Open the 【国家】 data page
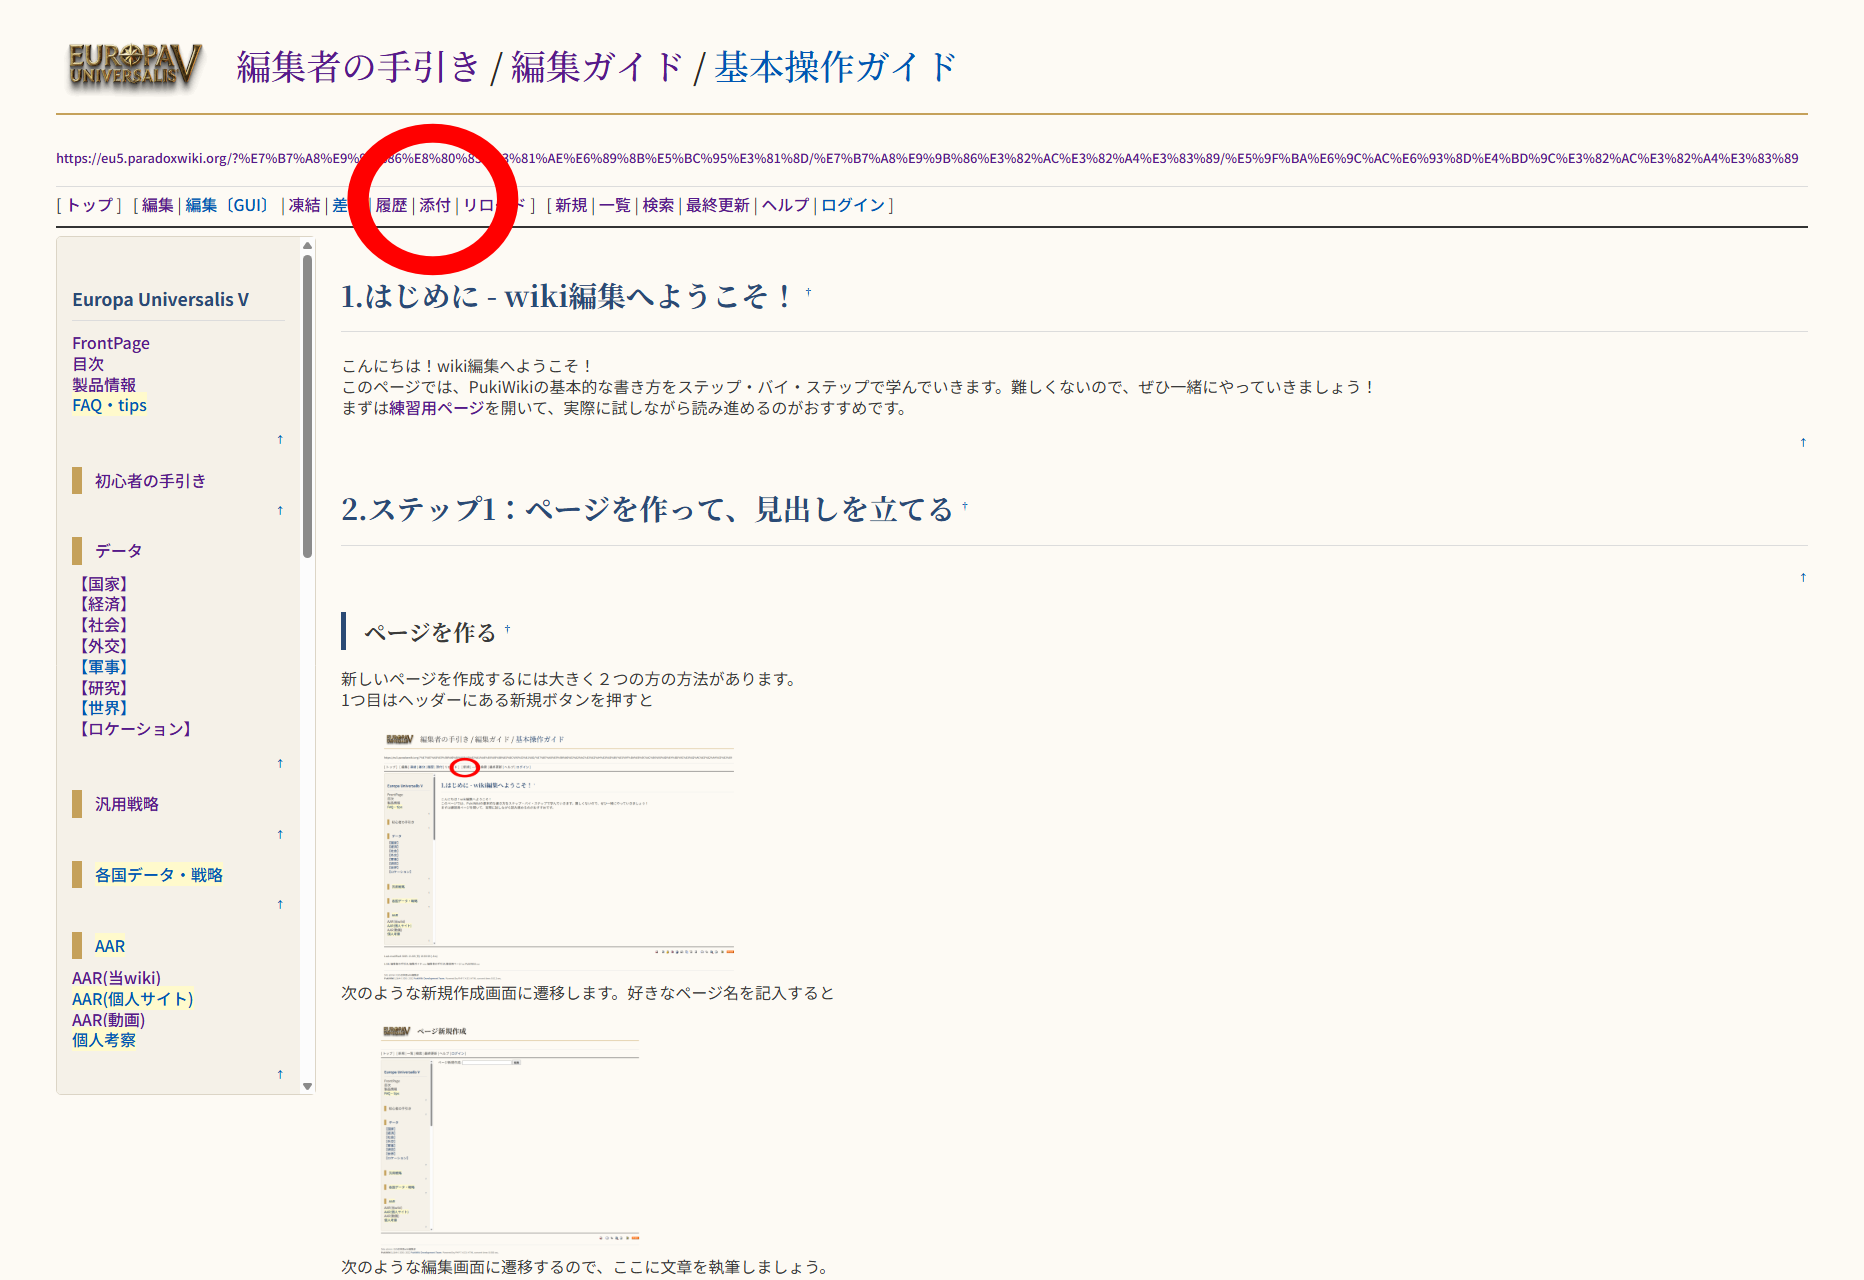 click(102, 583)
